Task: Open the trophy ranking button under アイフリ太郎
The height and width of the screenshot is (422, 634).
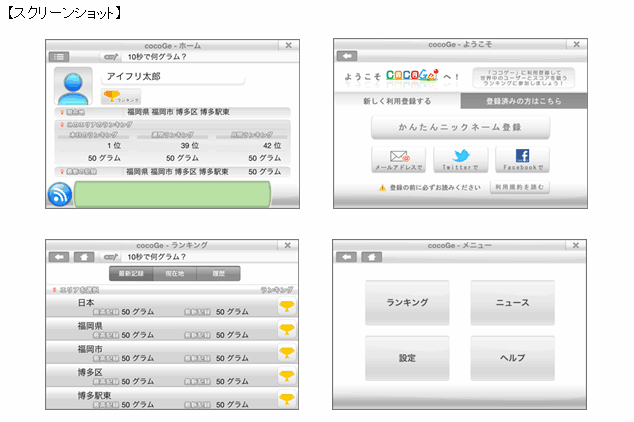Action: pyautogui.click(x=121, y=97)
